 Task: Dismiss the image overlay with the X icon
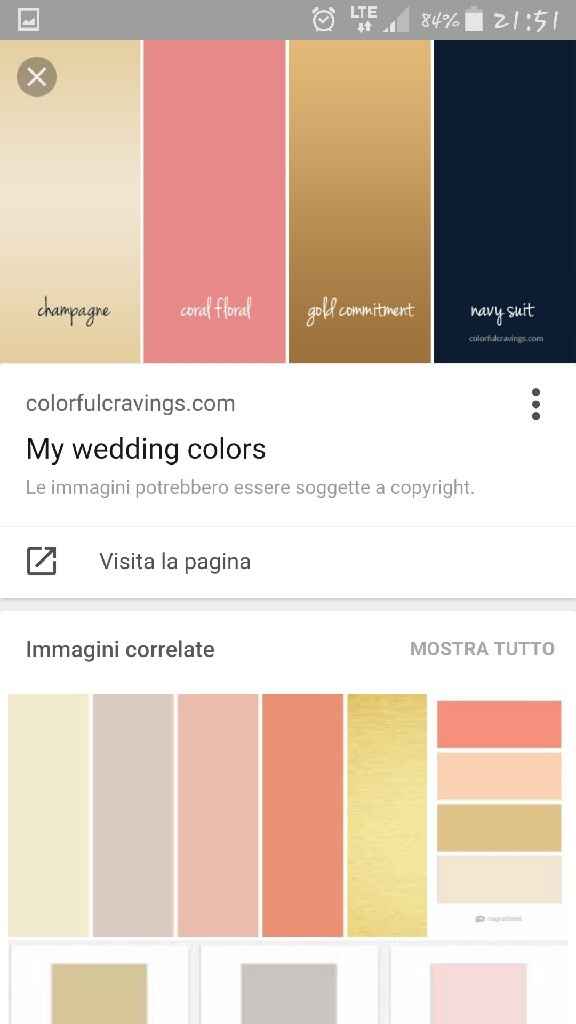coord(36,77)
